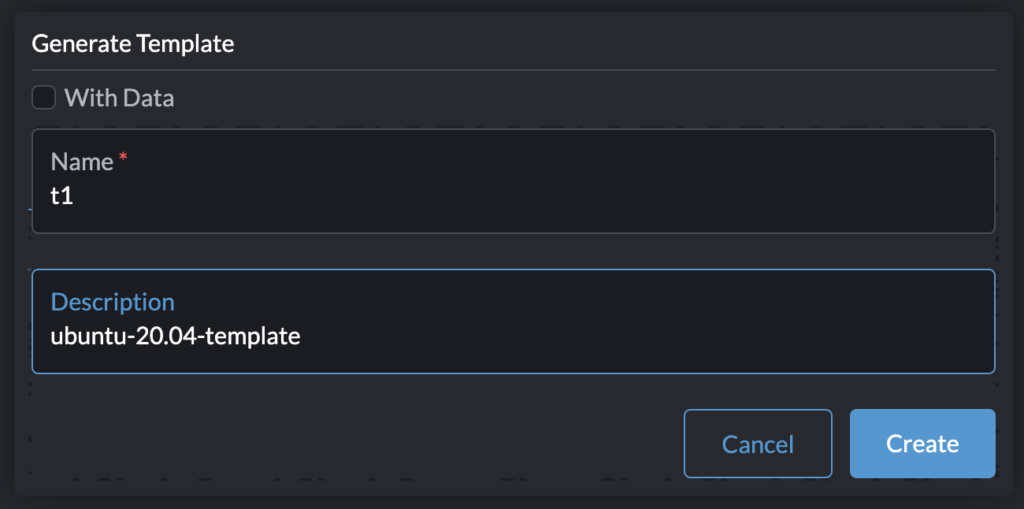Click the word "Template" in dialog header
This screenshot has width=1024, height=509.
(183, 44)
